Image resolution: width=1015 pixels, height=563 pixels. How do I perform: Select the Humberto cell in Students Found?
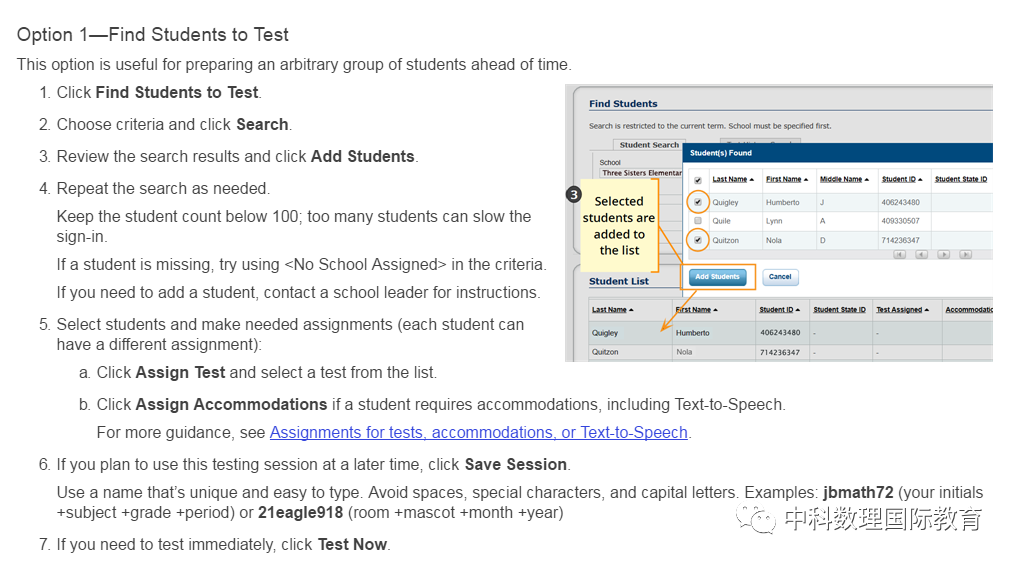[783, 203]
